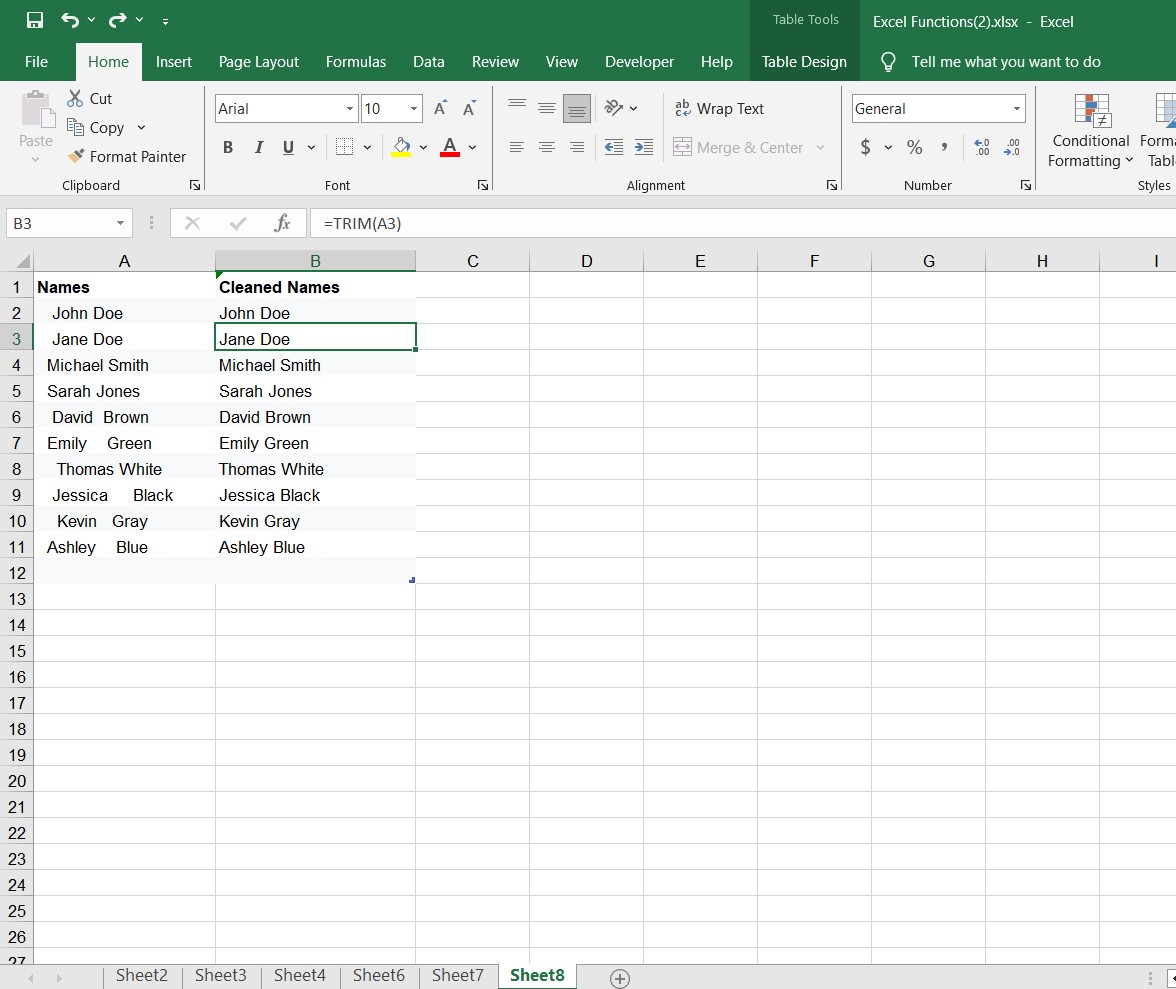The height and width of the screenshot is (989, 1176).
Task: Apply Percent Style
Action: (x=914, y=147)
